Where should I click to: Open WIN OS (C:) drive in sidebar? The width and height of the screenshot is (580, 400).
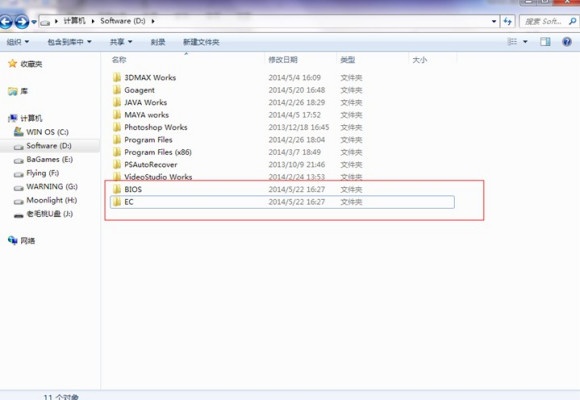coord(47,132)
